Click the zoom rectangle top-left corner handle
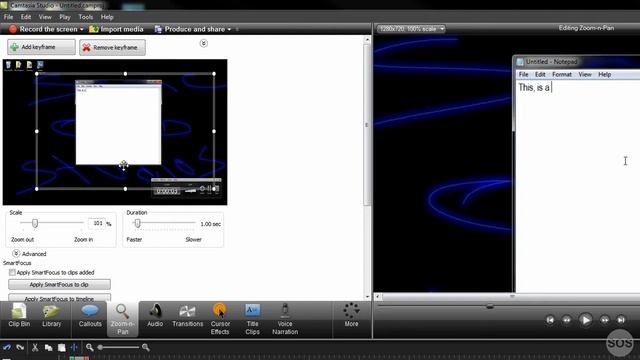The image size is (640, 360). [x=37, y=74]
